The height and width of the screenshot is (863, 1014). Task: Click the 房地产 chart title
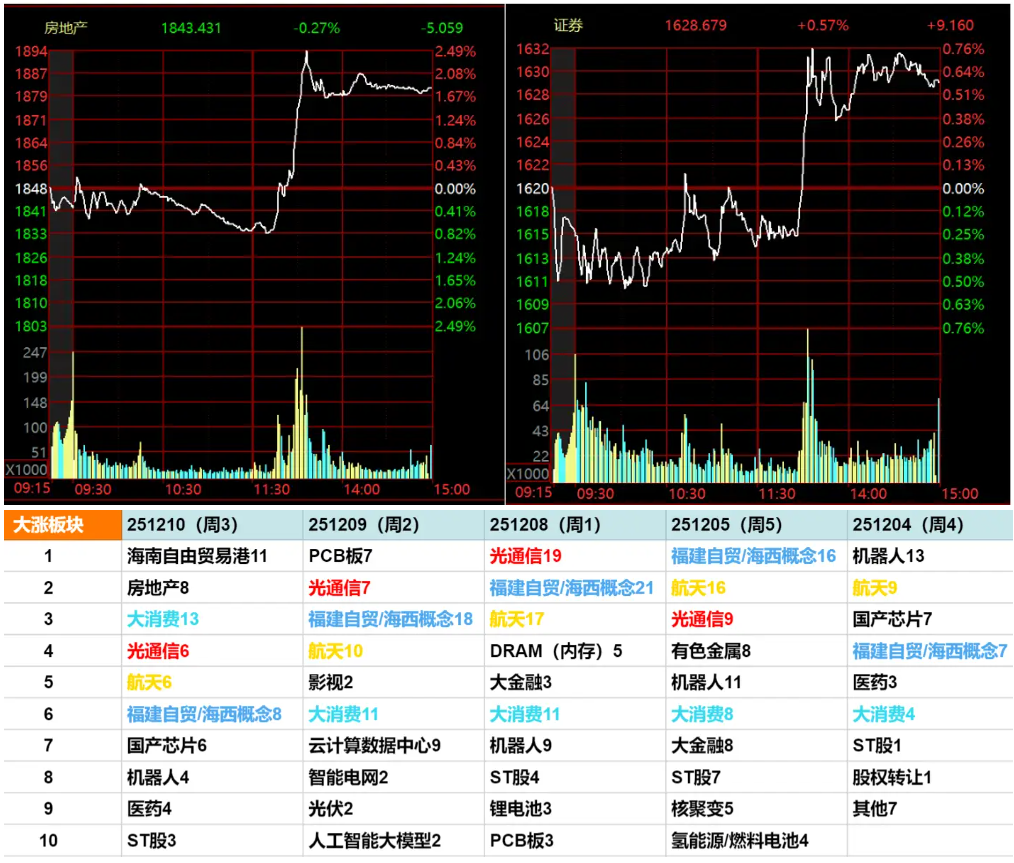(x=67, y=27)
